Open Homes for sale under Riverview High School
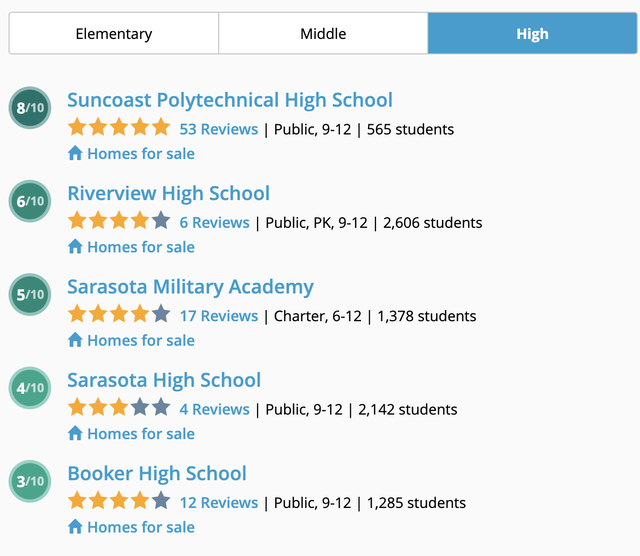 (x=141, y=247)
